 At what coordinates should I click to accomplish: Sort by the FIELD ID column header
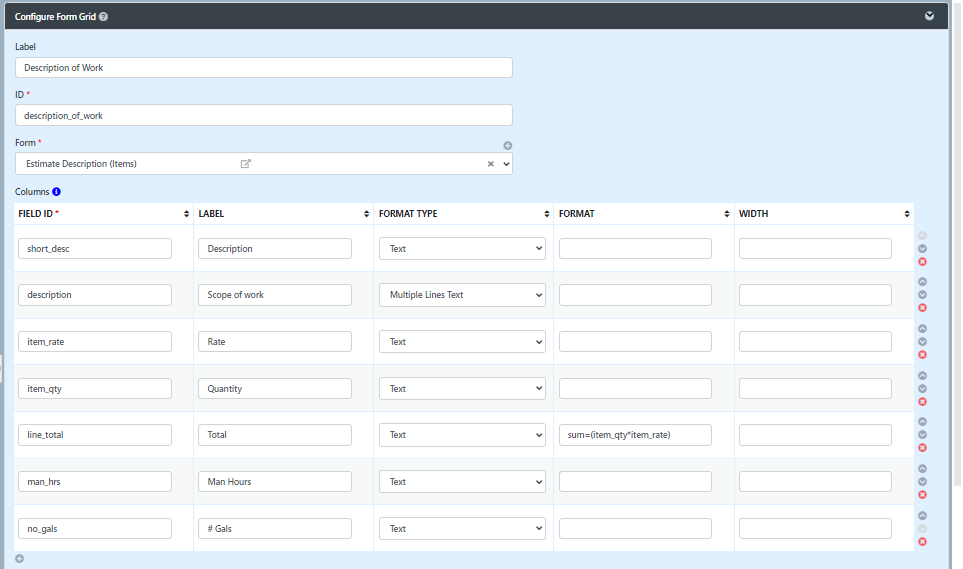186,214
